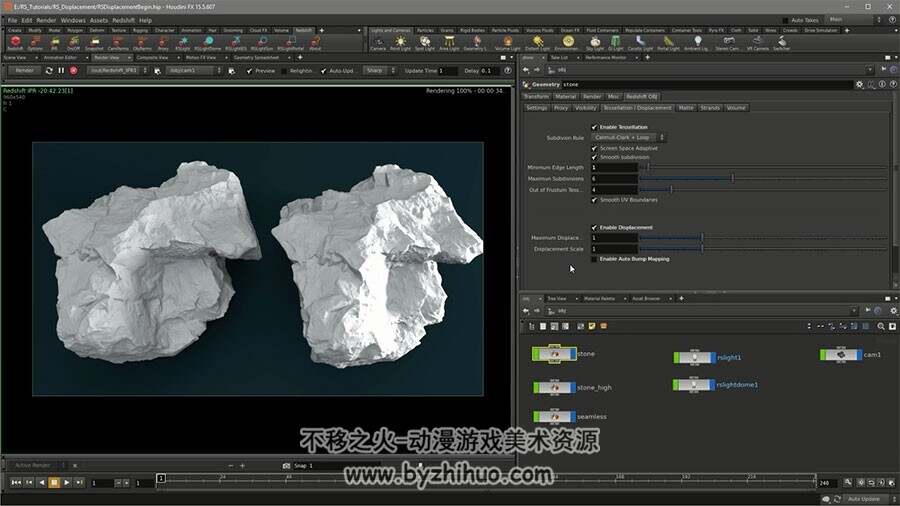Viewport: 900px width, 506px height.
Task: Disable the Enable Tessellation checkbox
Action: [x=595, y=127]
